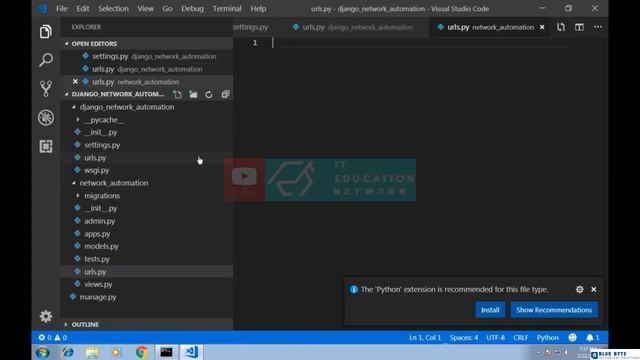Open settings.py in Open Editors list

[147, 56]
